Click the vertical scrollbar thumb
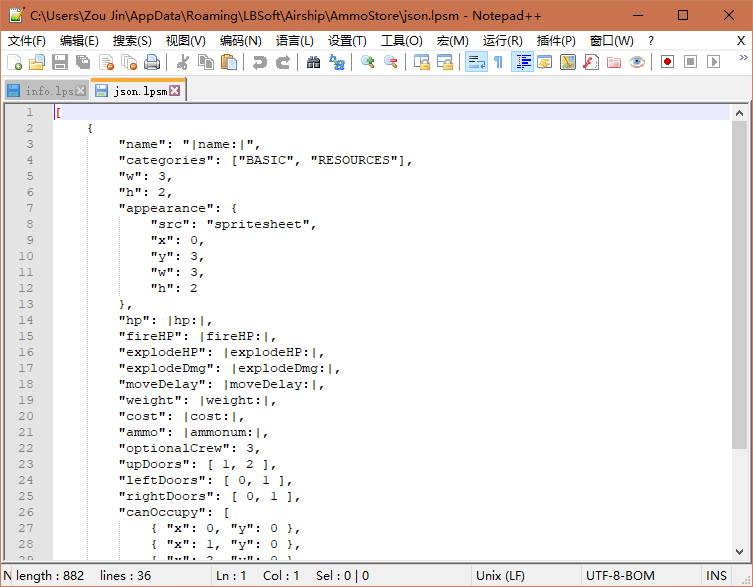 click(x=739, y=285)
